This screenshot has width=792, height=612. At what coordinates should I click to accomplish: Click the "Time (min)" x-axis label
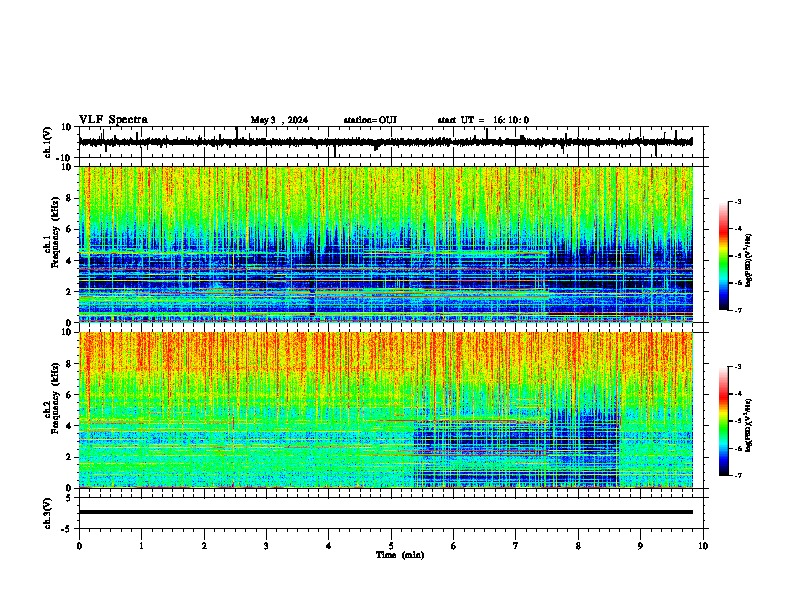(400, 555)
